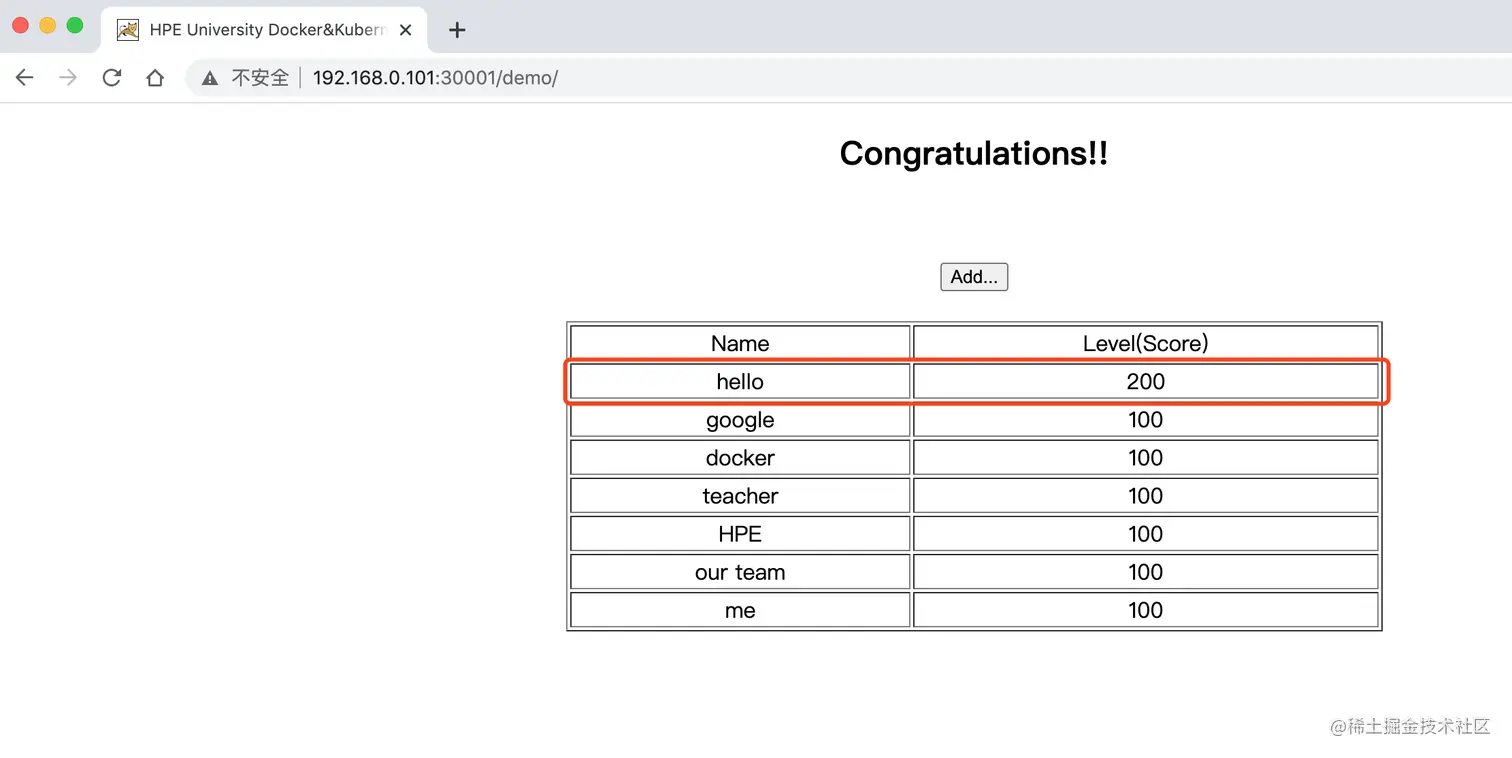Select the HPE name cell

coord(740,533)
